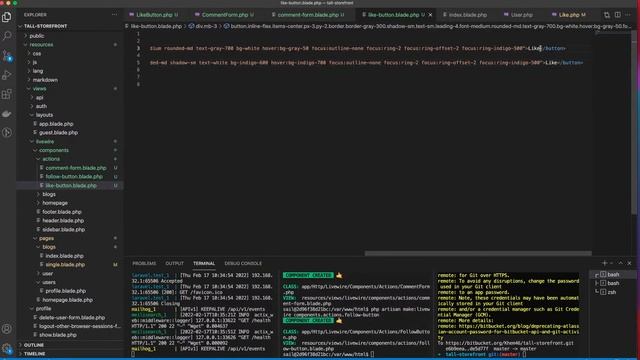Switch to the LikeButton.php tab
Viewport: 640px width, 360px height.
(x=154, y=15)
